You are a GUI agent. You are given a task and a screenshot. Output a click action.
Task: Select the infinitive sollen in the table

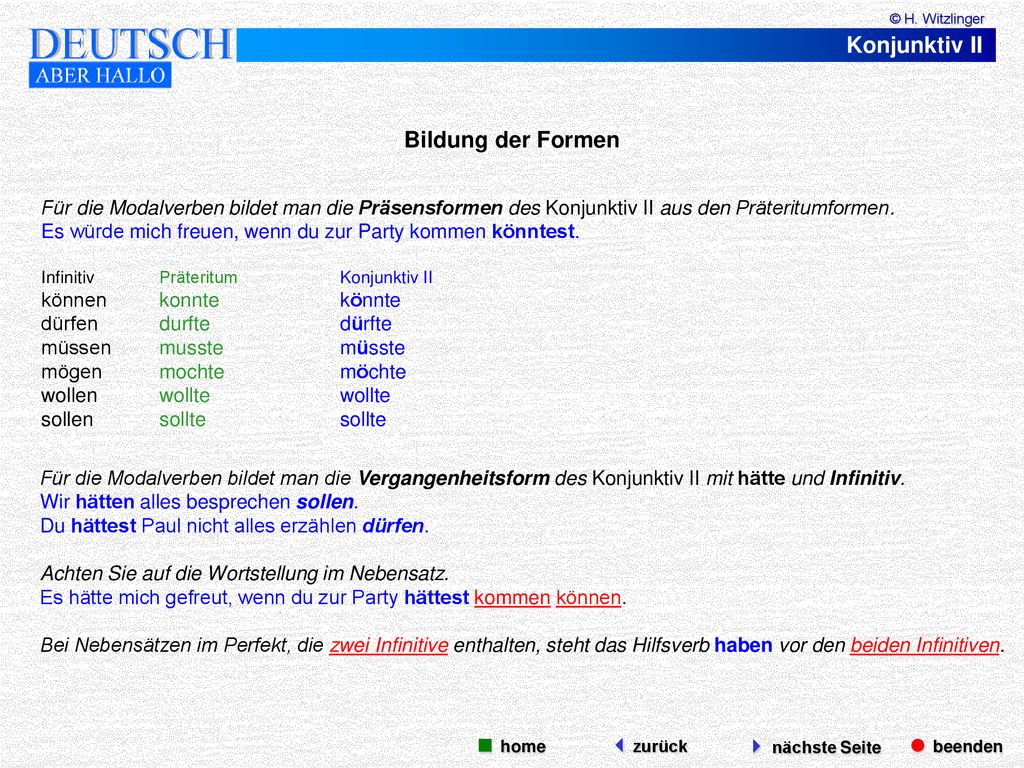67,420
